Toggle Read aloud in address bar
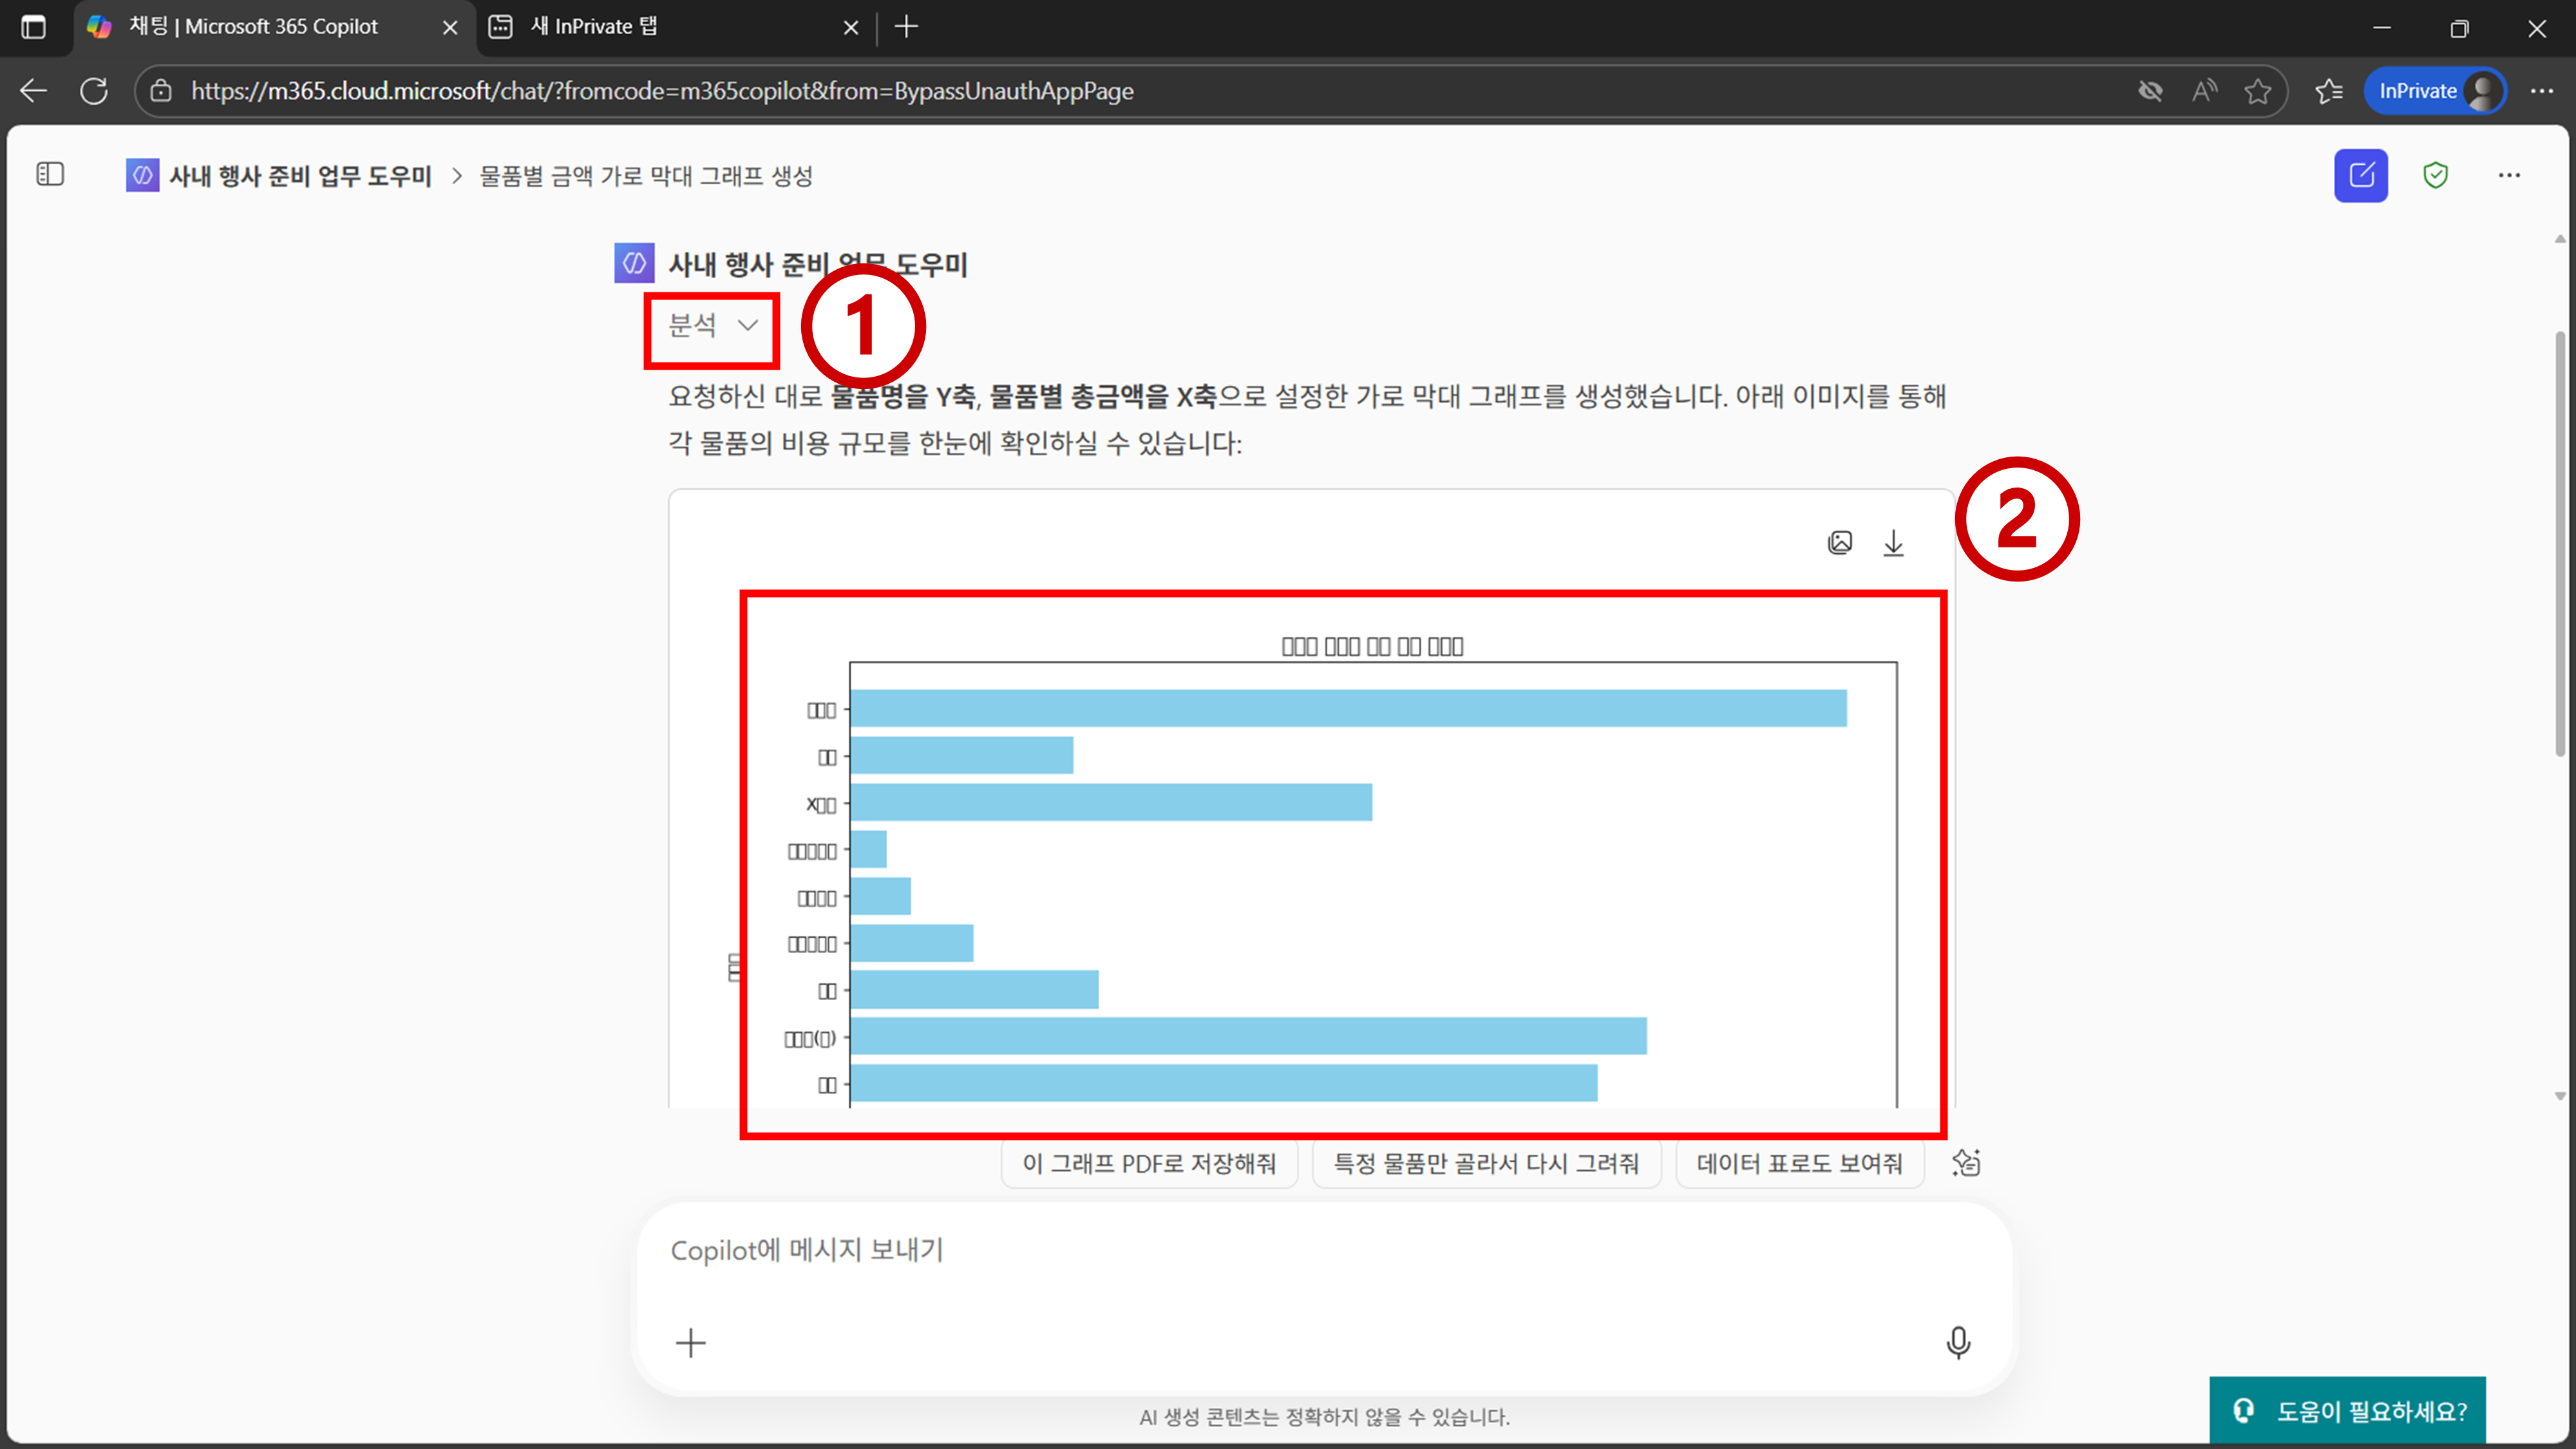The height and width of the screenshot is (1449, 2576). click(2204, 91)
